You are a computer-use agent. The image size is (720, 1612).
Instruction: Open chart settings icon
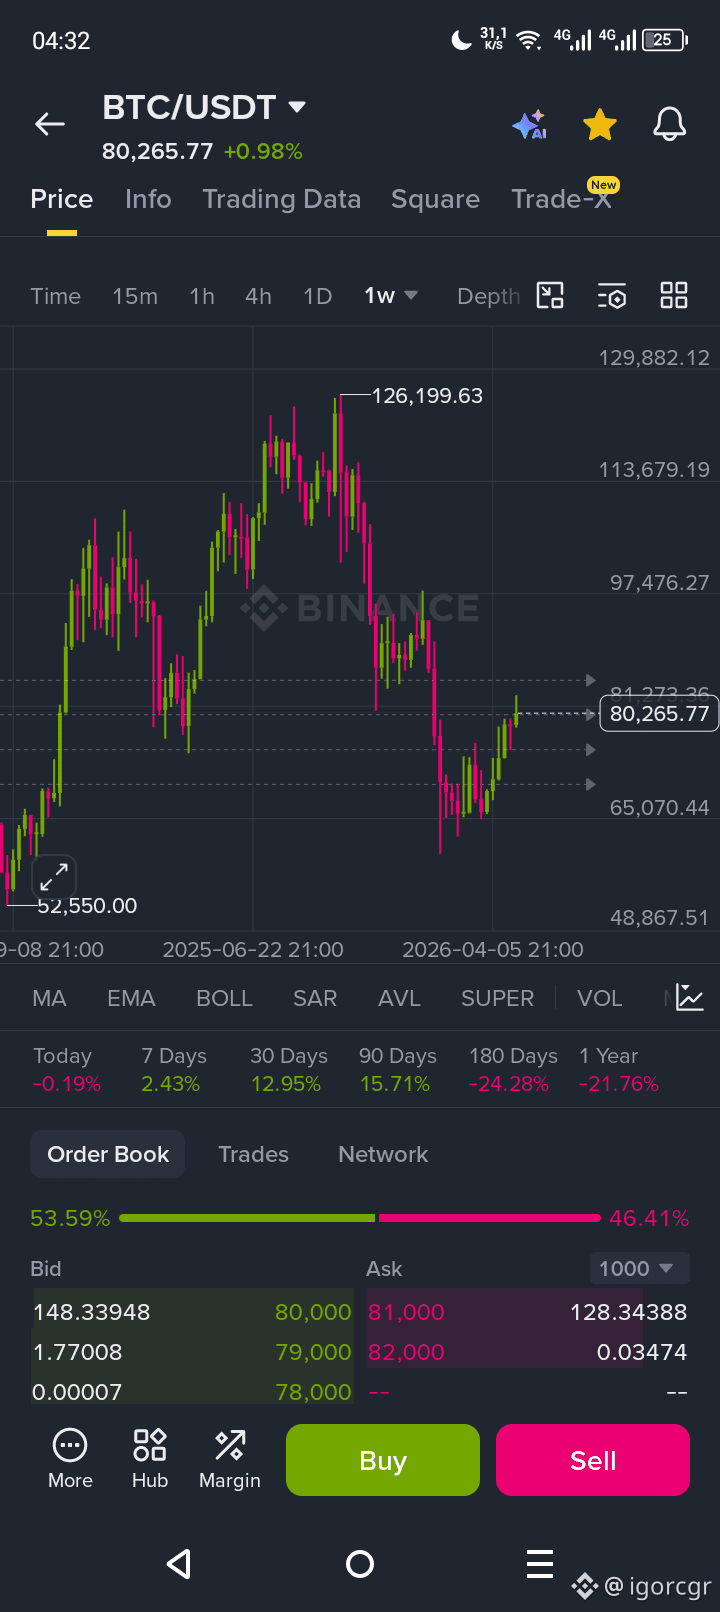[x=612, y=296]
